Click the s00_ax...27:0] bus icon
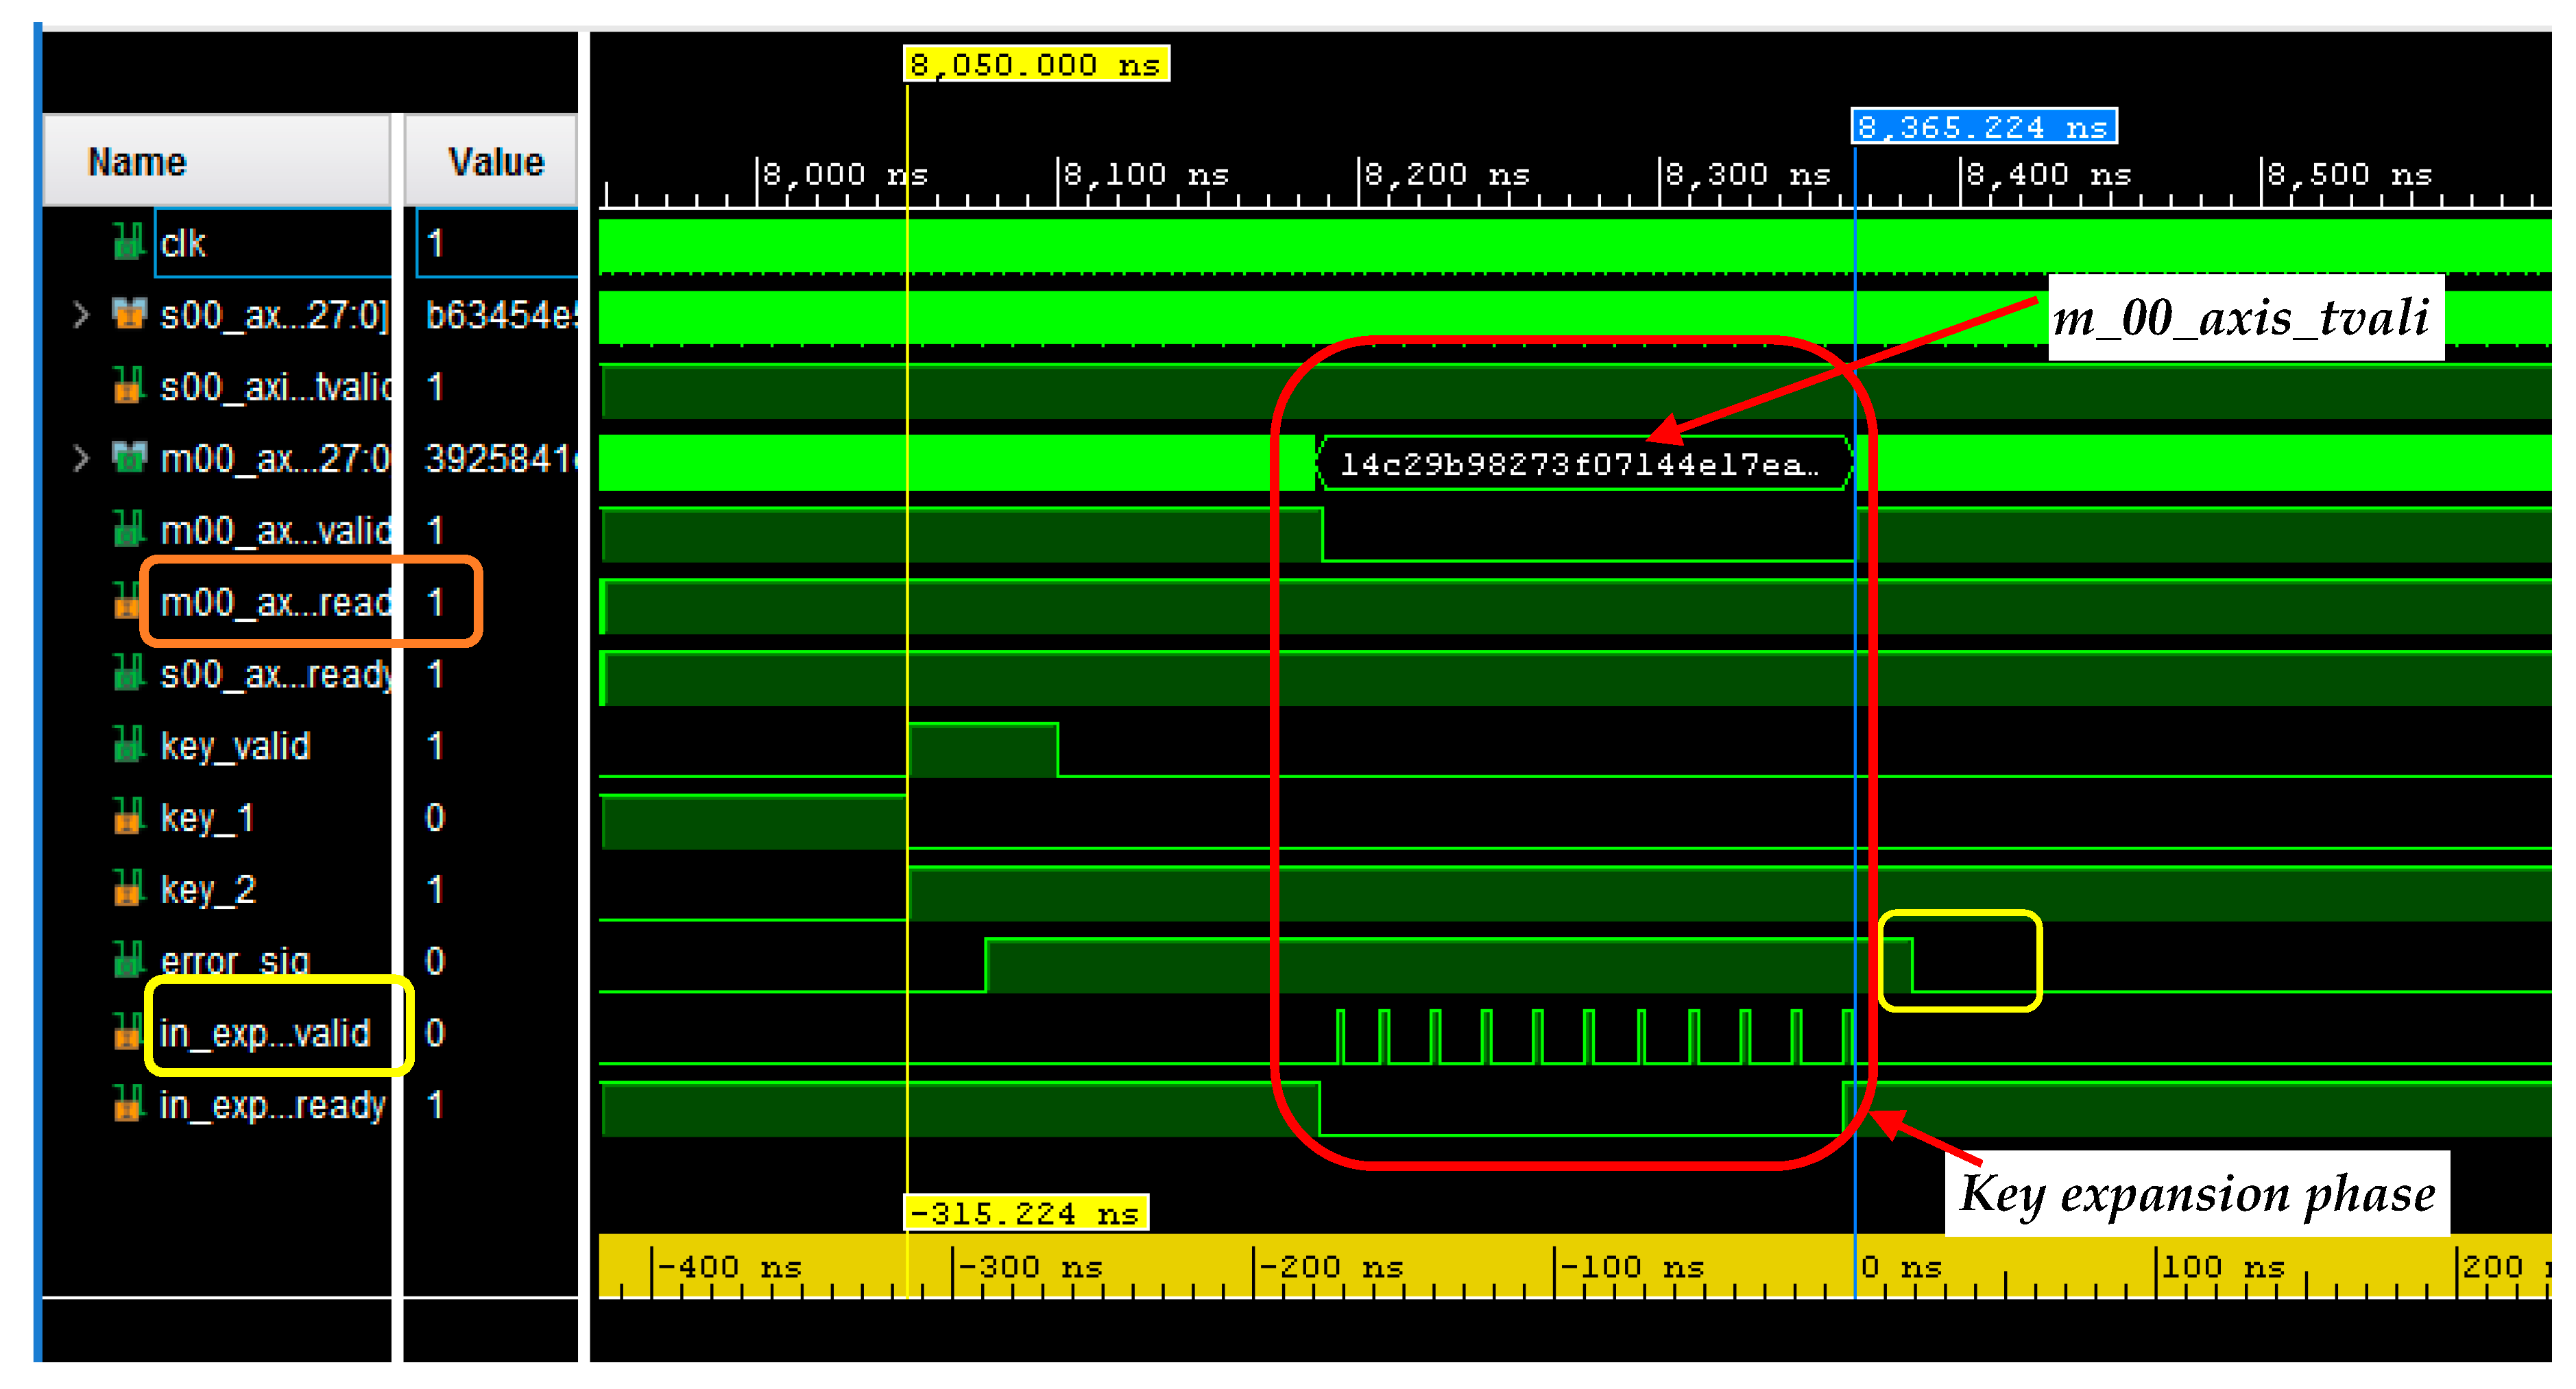Viewport: 2576px width, 1389px height. [x=128, y=314]
